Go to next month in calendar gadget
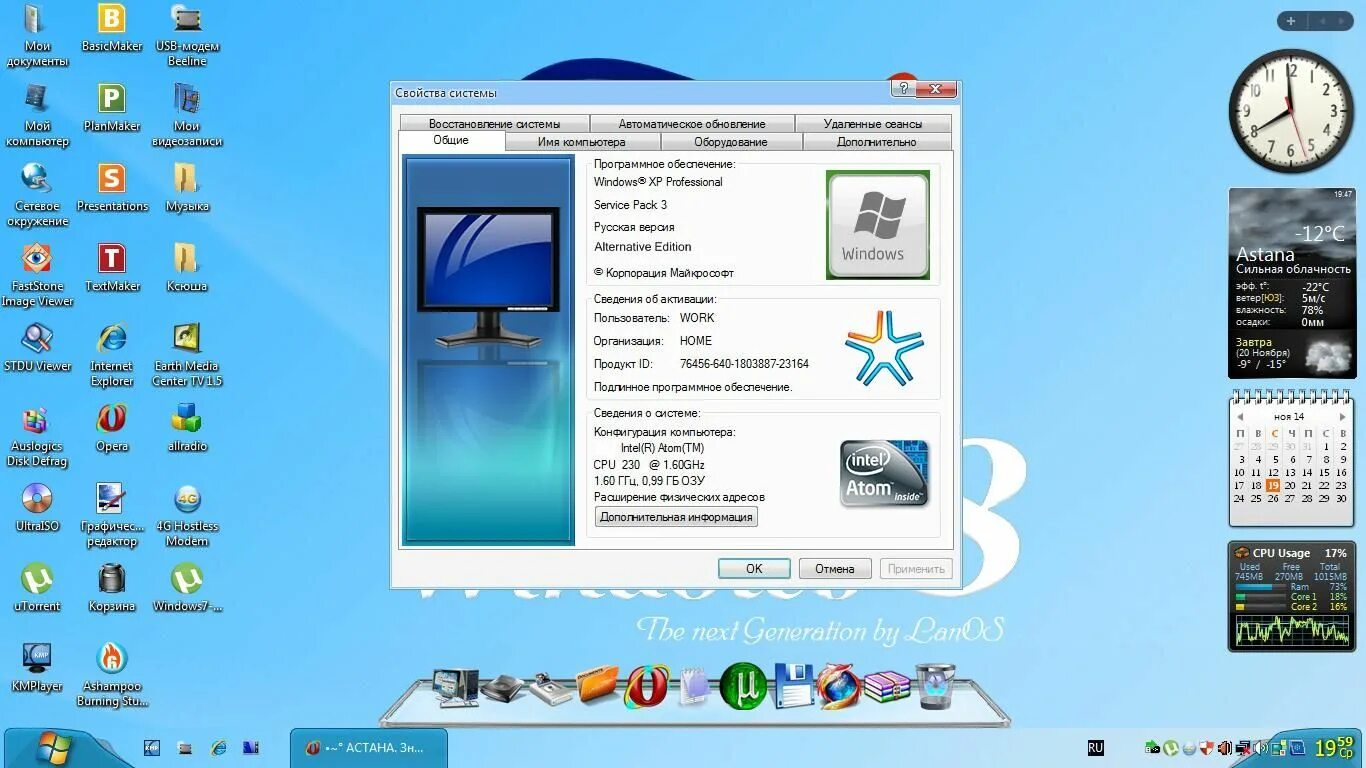The height and width of the screenshot is (768, 1366). pos(1342,416)
